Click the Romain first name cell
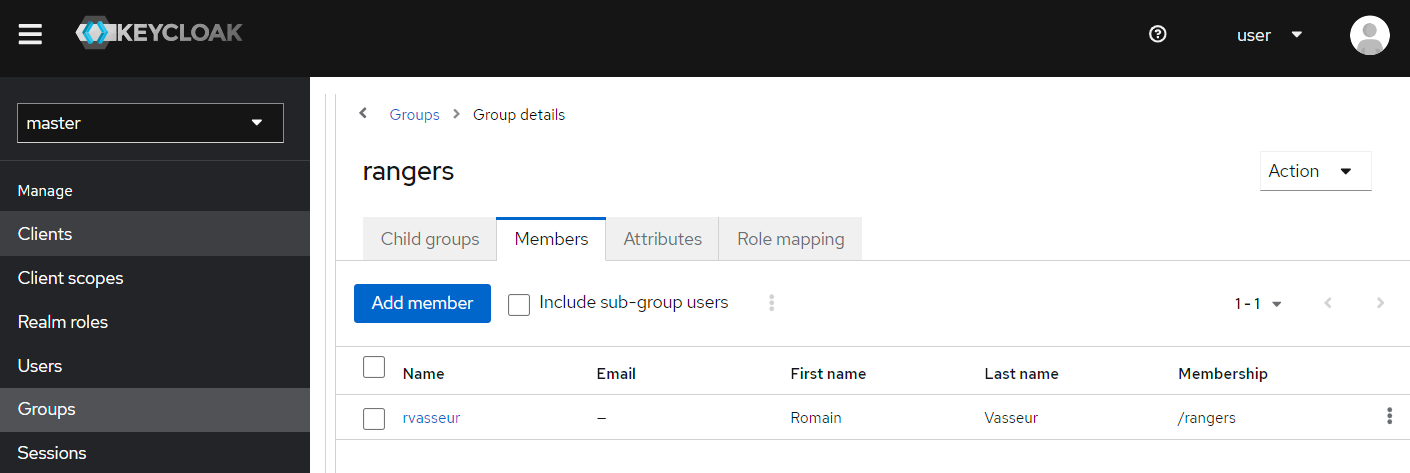 (x=816, y=418)
